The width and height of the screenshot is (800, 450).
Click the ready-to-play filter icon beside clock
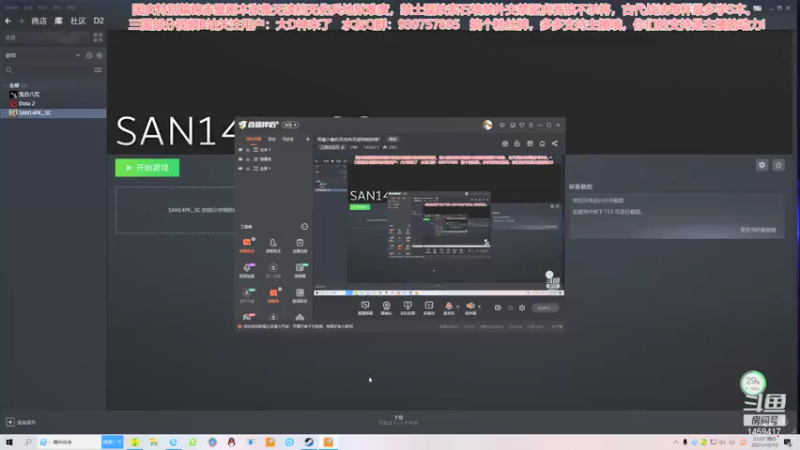tap(99, 55)
